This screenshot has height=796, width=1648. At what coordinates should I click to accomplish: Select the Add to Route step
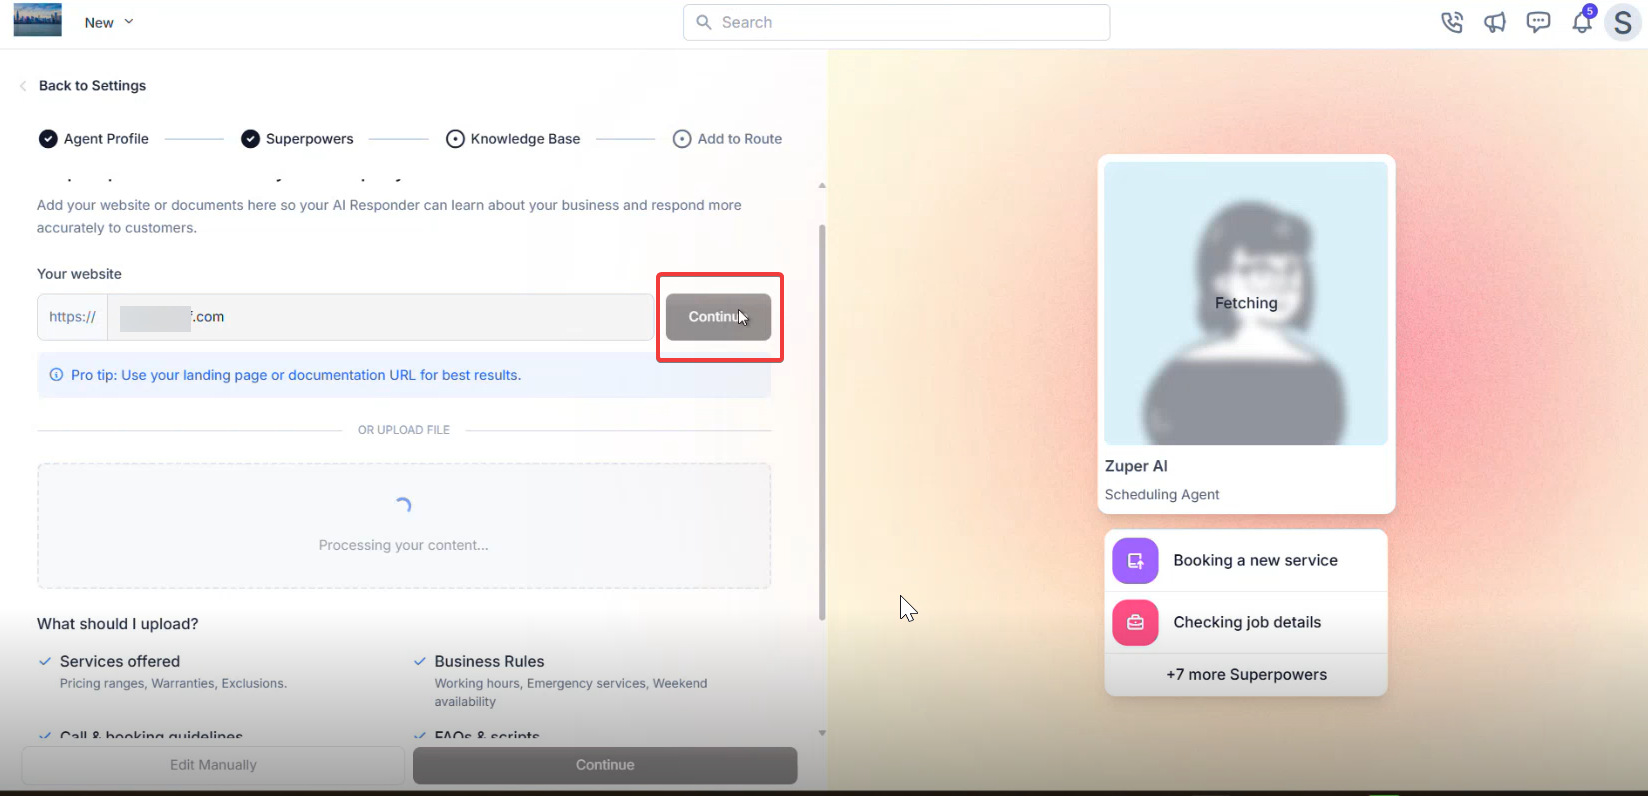[727, 139]
